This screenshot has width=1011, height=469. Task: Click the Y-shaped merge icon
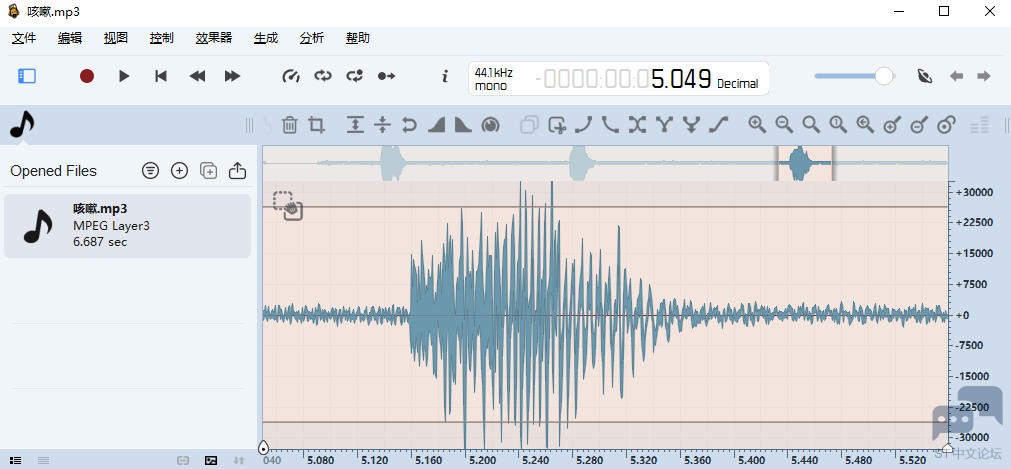664,125
